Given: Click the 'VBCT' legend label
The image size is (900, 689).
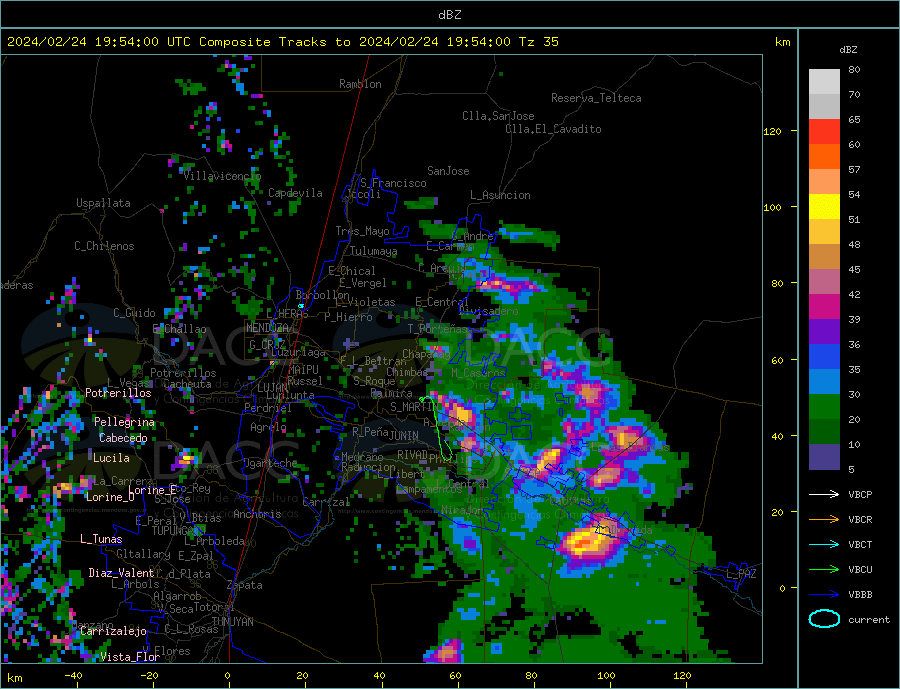Looking at the screenshot, I should (860, 544).
